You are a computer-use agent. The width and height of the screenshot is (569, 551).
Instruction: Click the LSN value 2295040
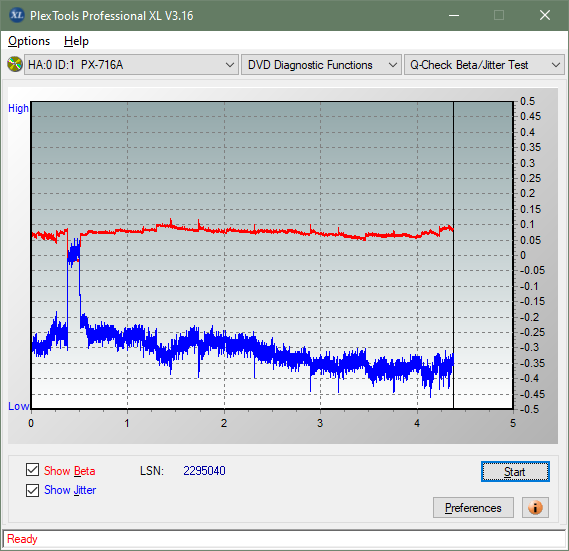(x=204, y=471)
